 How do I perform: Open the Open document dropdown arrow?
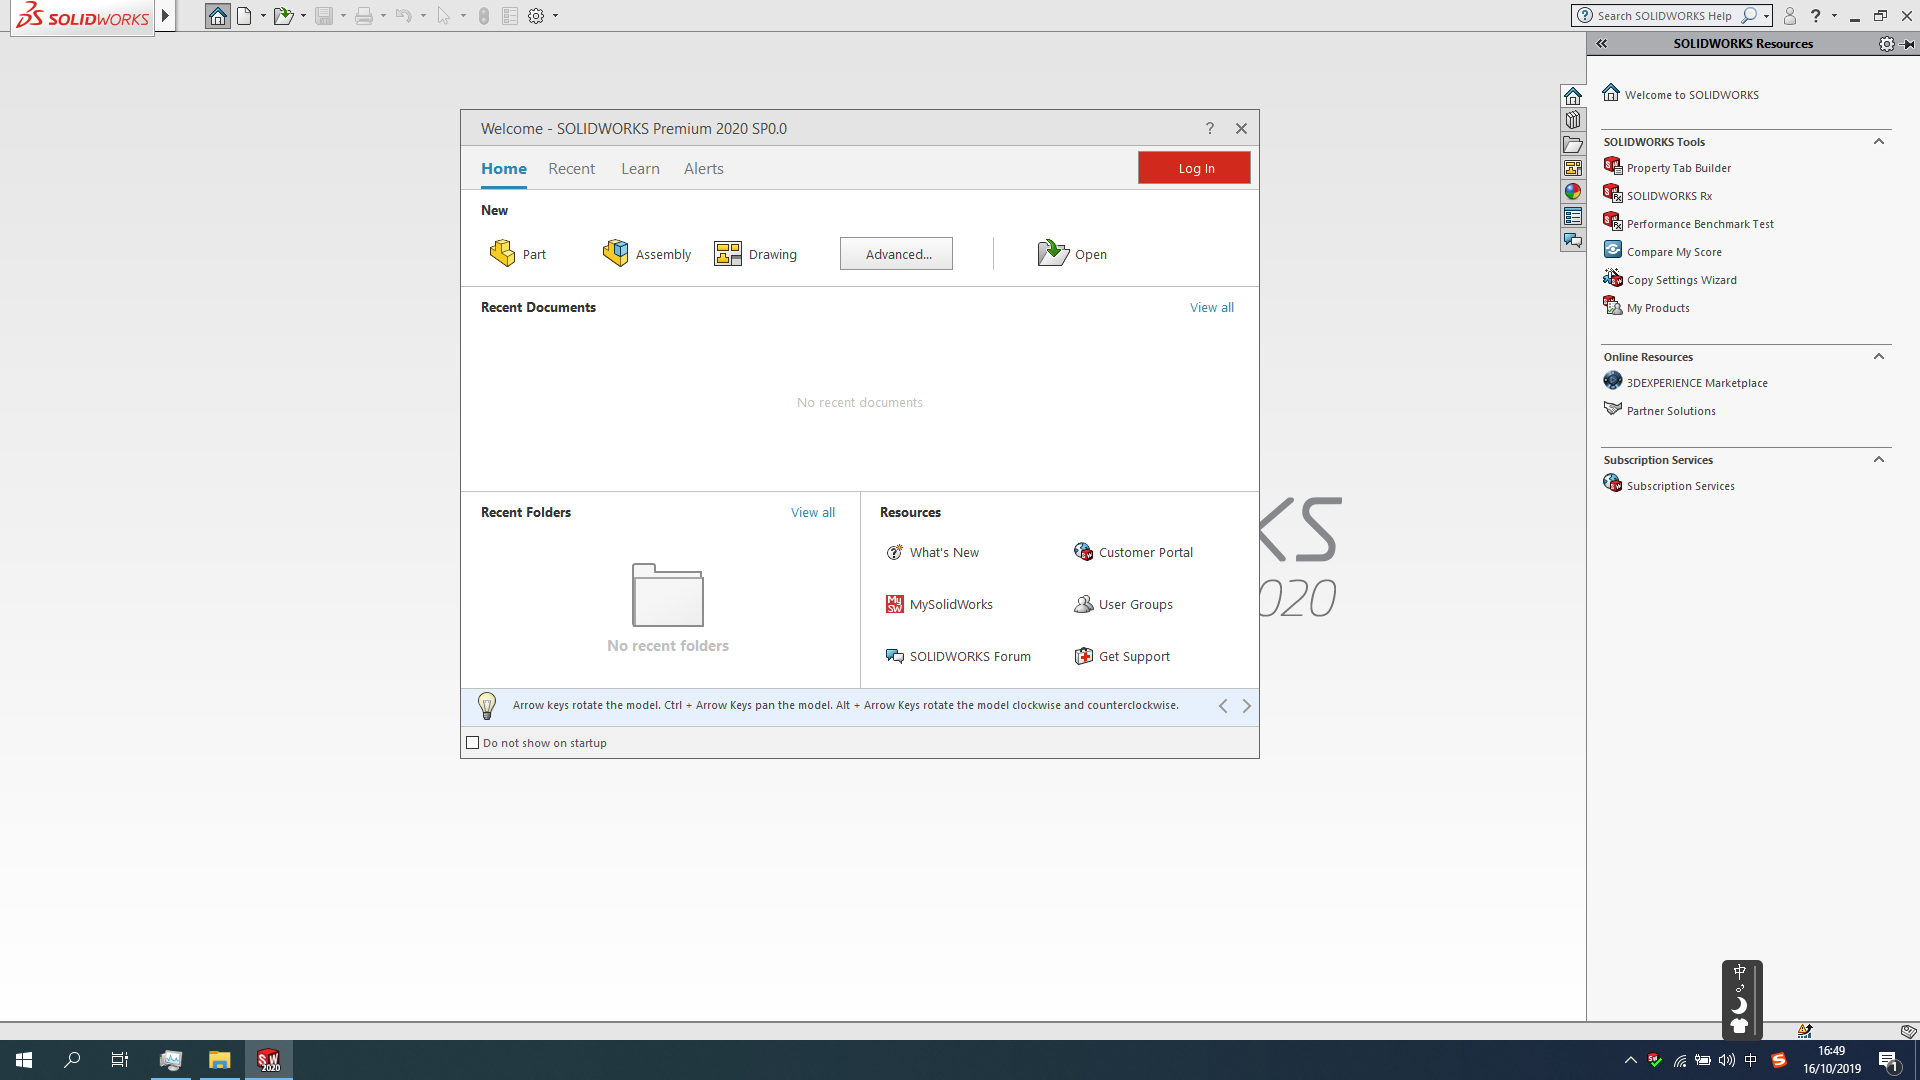pyautogui.click(x=303, y=16)
